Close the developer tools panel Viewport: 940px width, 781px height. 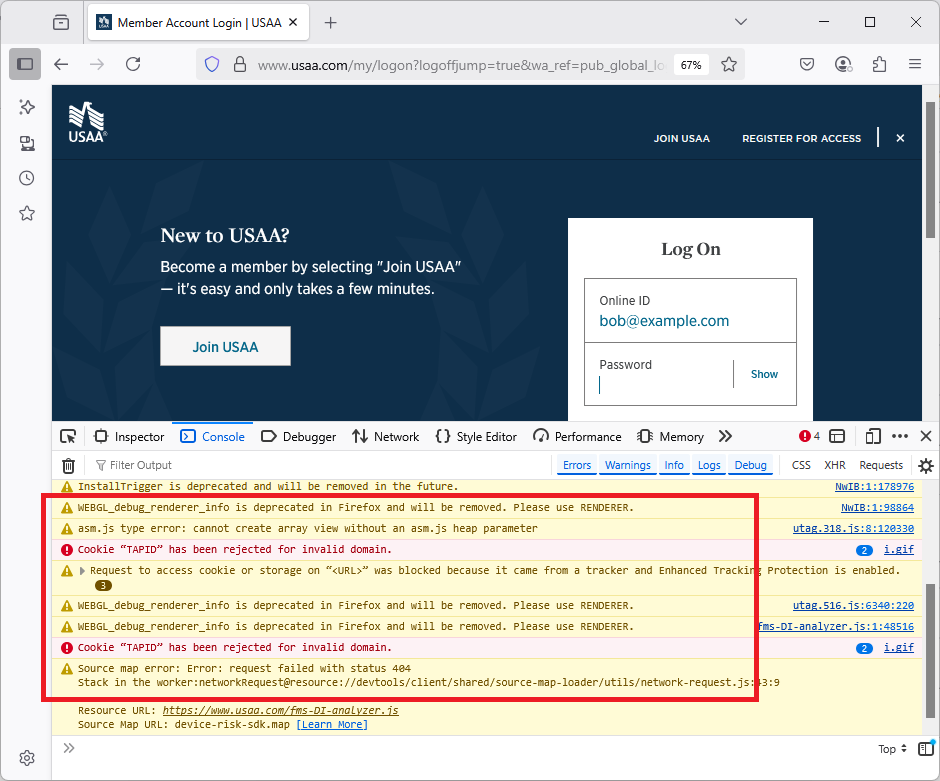[926, 436]
